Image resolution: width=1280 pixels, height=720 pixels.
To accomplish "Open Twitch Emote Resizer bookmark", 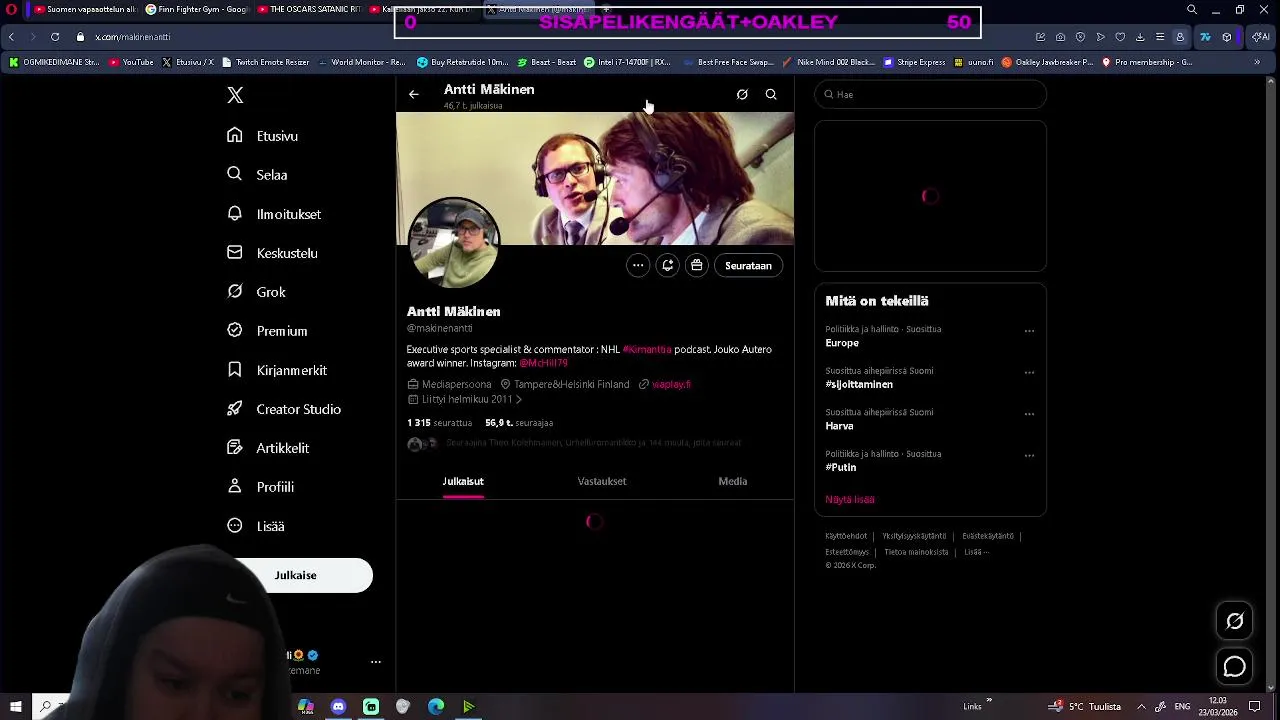I will point(265,62).
